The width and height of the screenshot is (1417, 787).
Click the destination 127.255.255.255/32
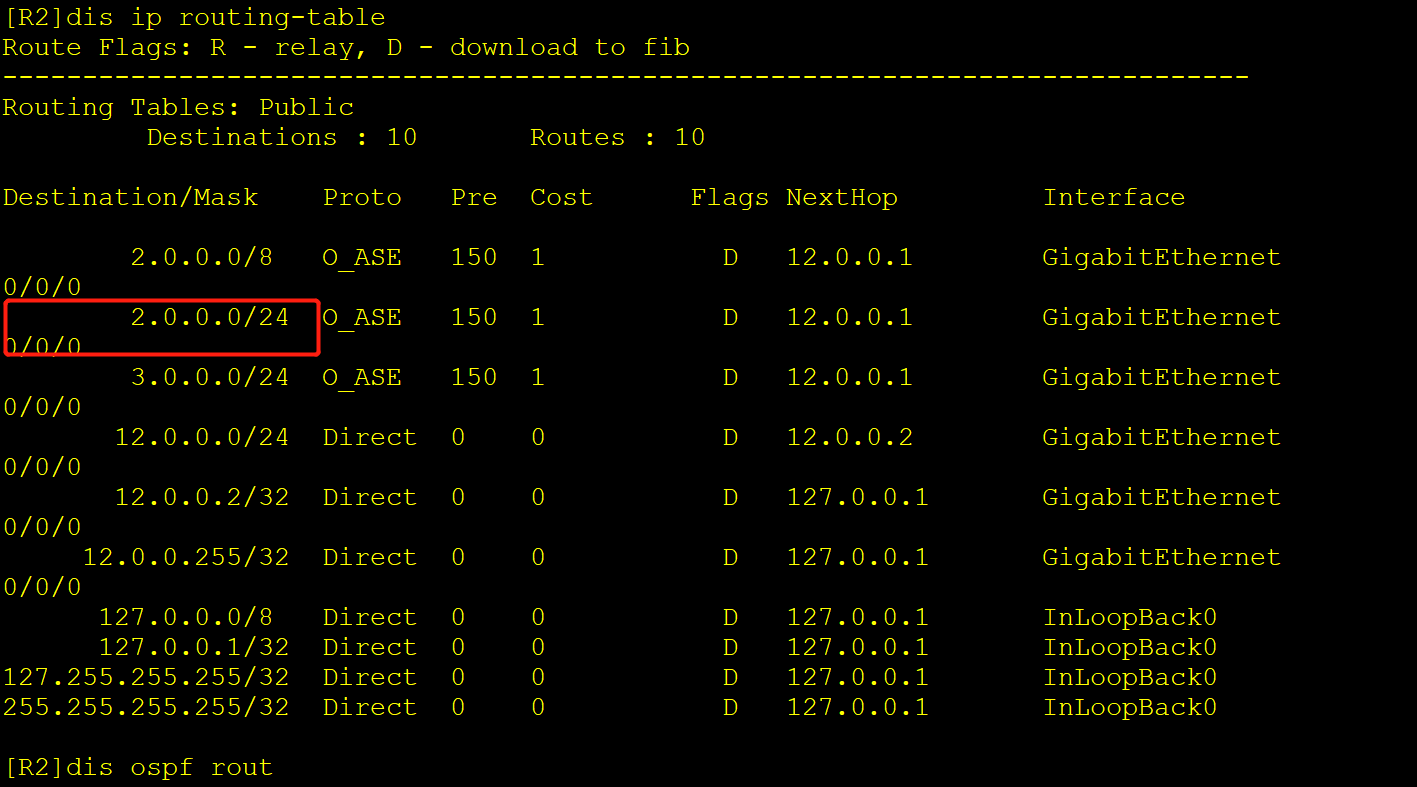[x=145, y=677]
